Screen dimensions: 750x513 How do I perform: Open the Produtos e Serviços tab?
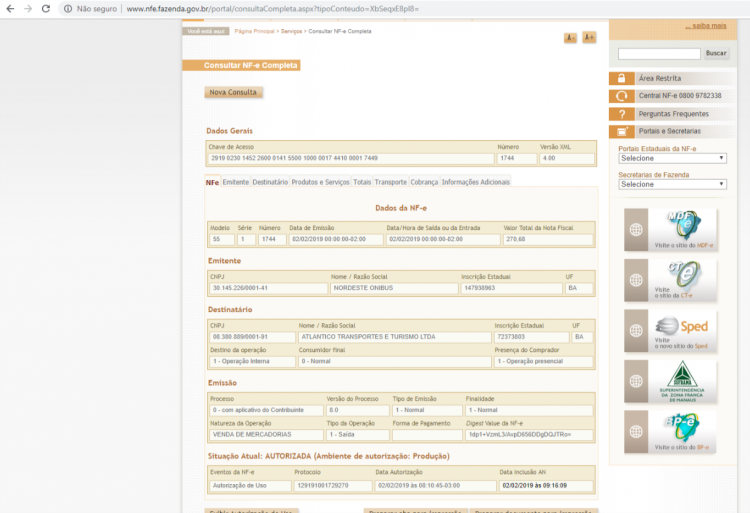320,182
